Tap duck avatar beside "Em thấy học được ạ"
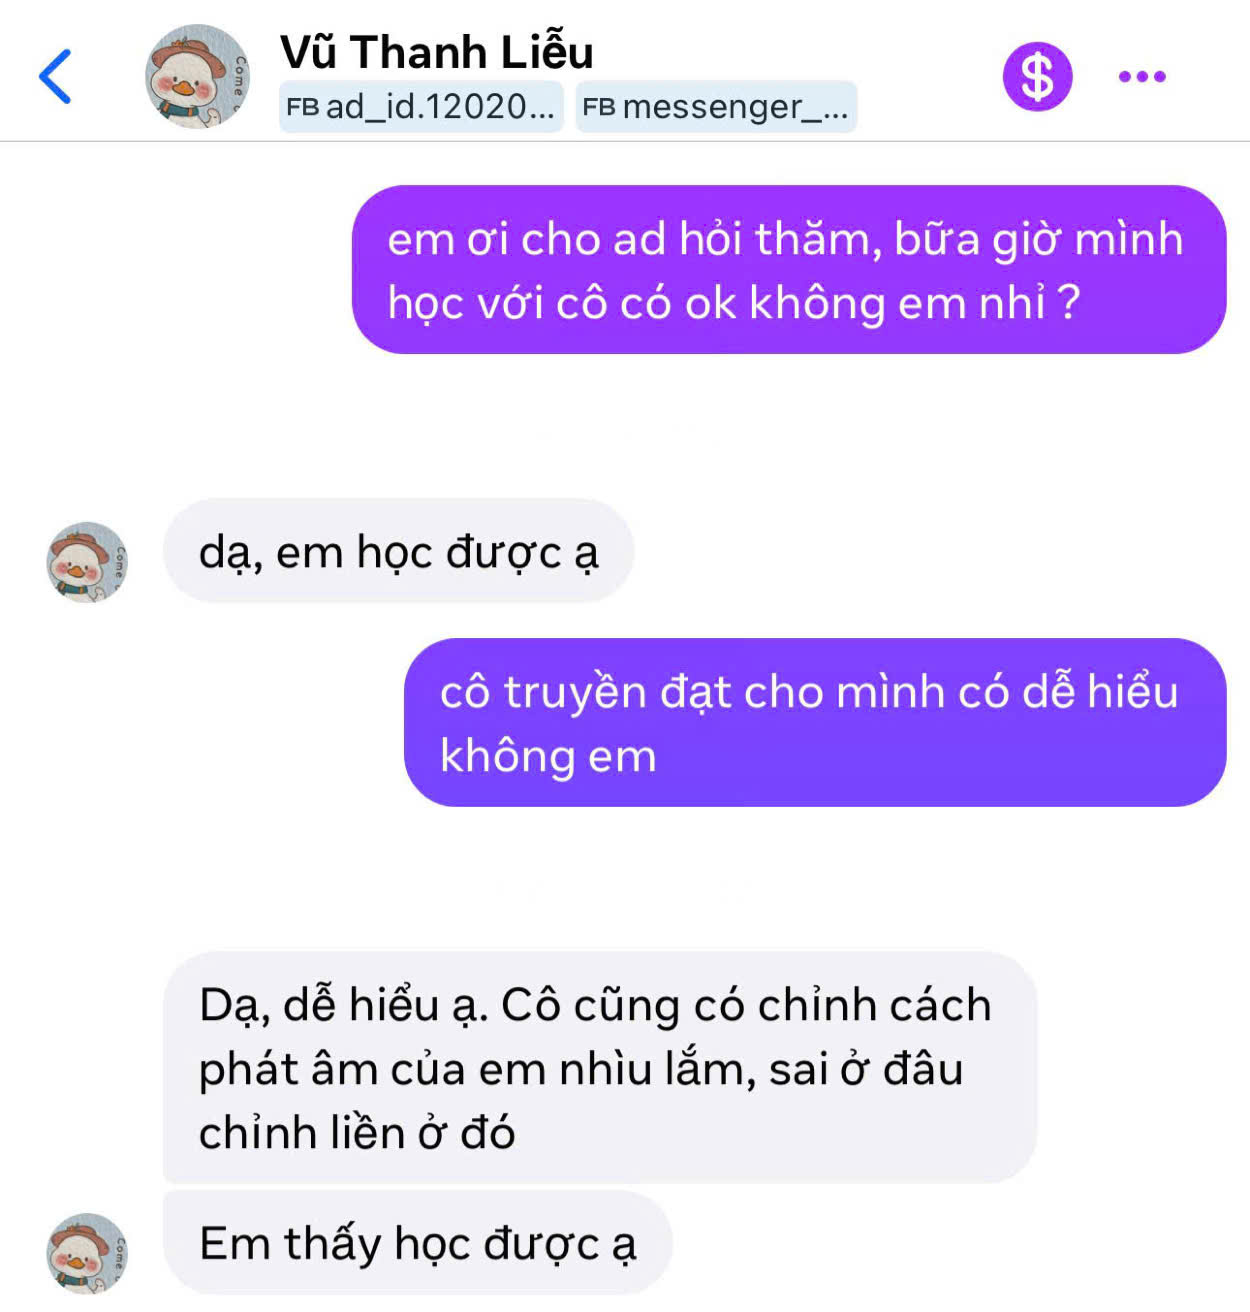 [x=87, y=1253]
